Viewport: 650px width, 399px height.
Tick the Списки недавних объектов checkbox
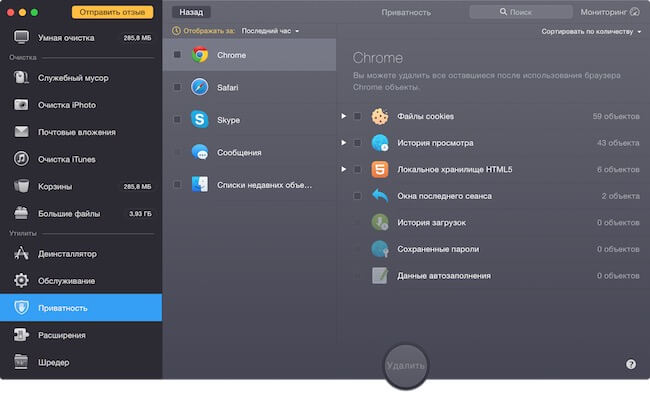pos(177,184)
